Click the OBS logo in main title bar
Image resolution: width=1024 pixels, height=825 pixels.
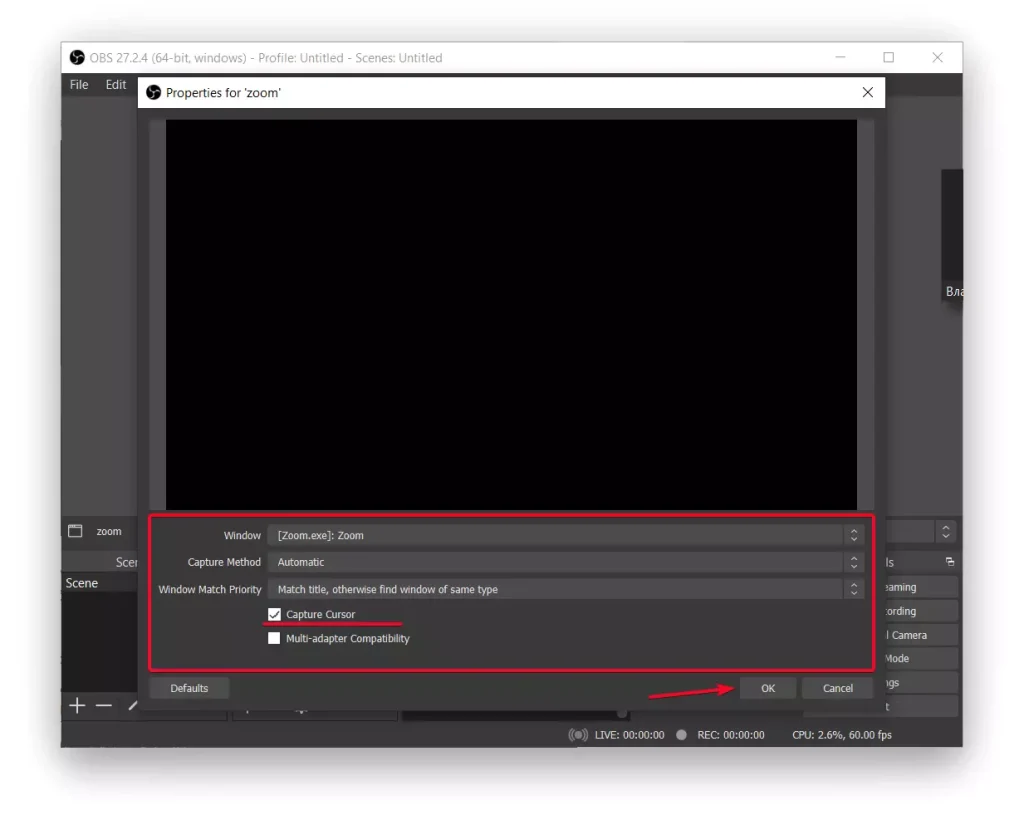[x=77, y=57]
